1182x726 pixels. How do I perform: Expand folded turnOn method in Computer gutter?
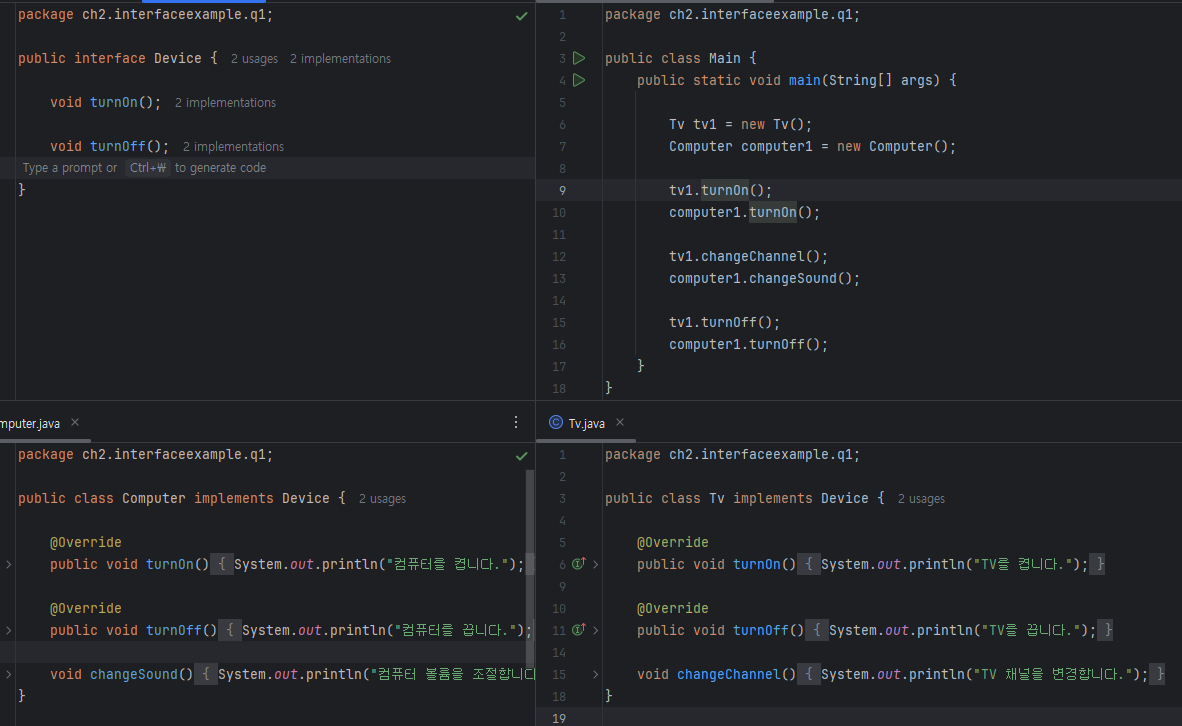pyautogui.click(x=8, y=564)
